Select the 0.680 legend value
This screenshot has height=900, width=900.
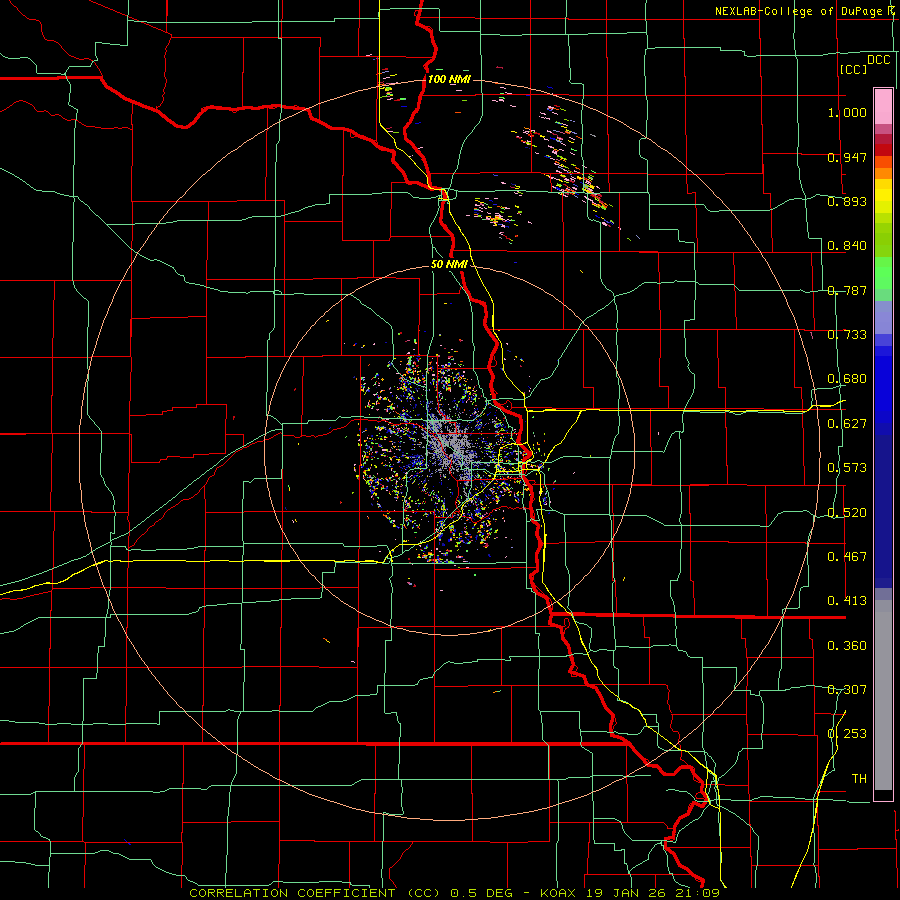point(847,379)
